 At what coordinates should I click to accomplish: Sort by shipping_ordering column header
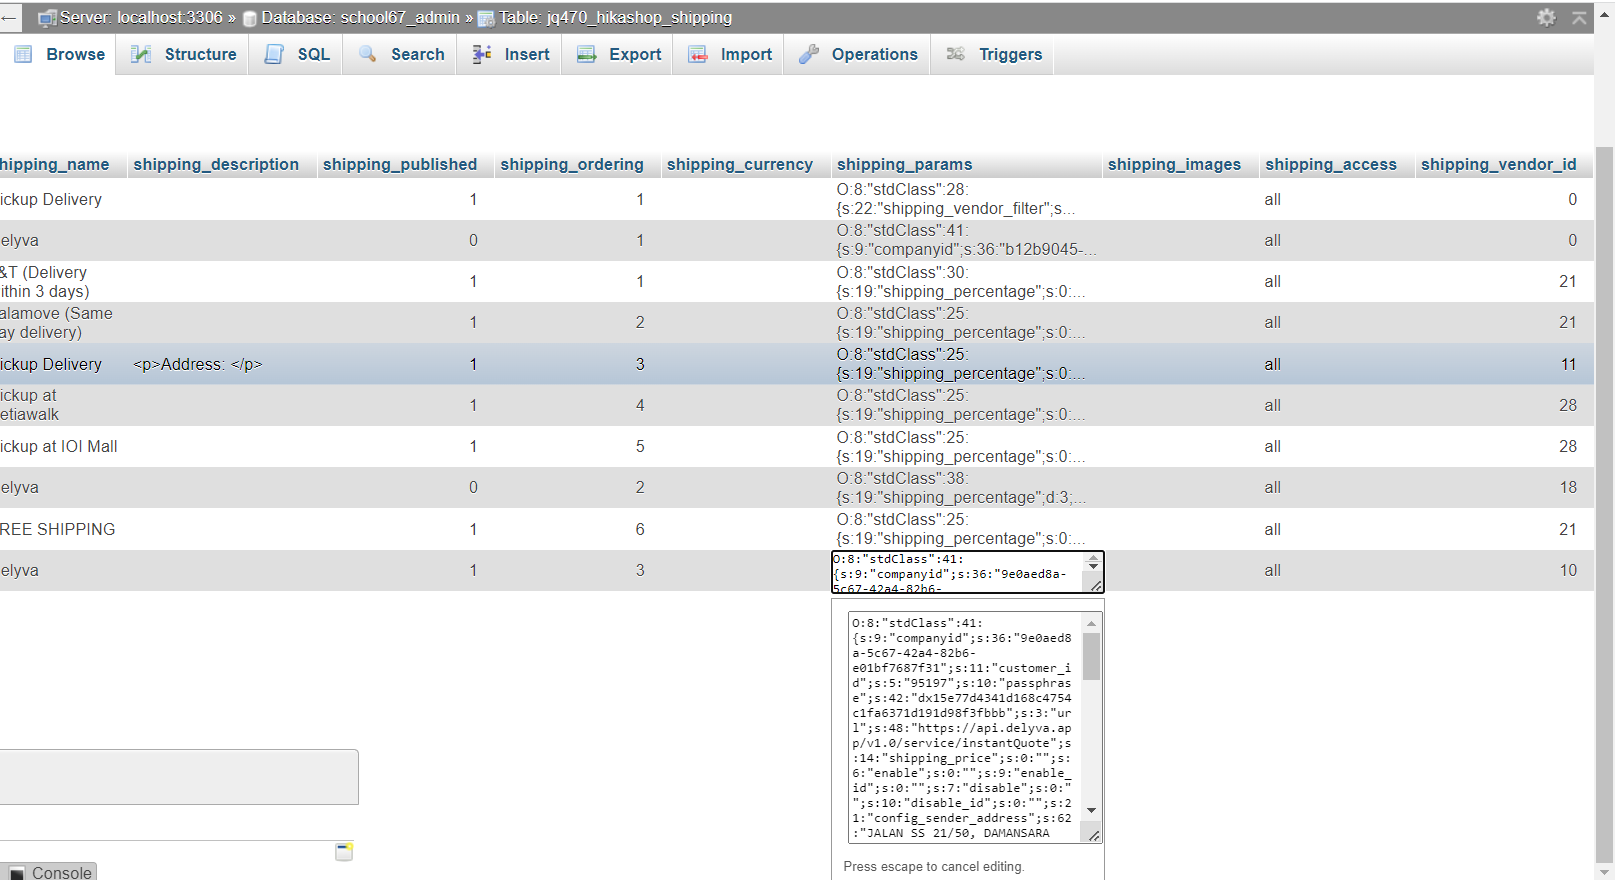pyautogui.click(x=571, y=164)
